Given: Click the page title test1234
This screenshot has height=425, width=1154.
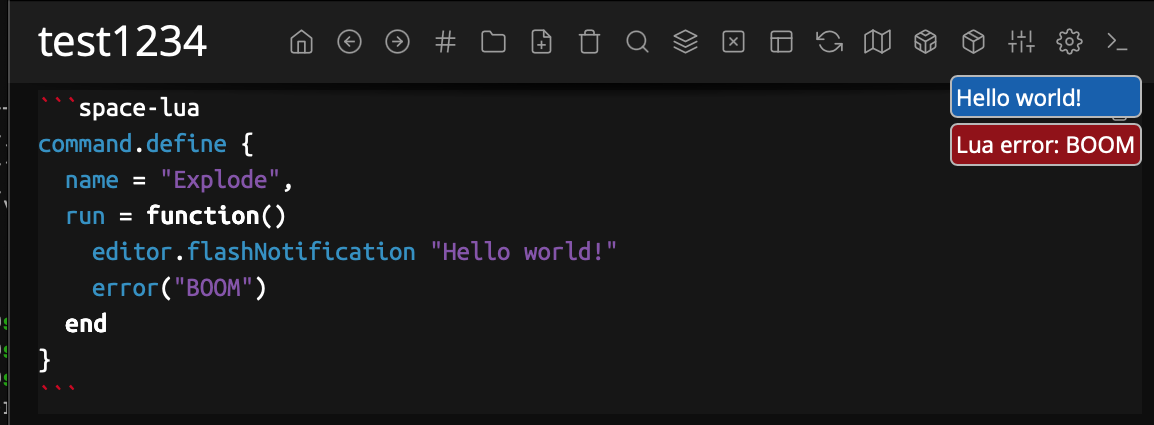Looking at the screenshot, I should click(x=122, y=42).
